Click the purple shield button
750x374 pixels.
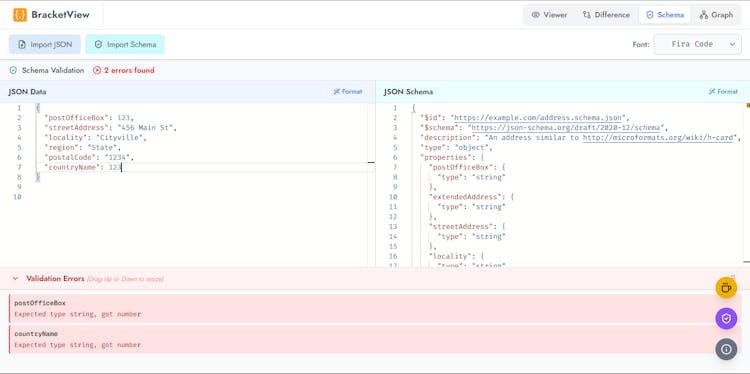tap(726, 319)
